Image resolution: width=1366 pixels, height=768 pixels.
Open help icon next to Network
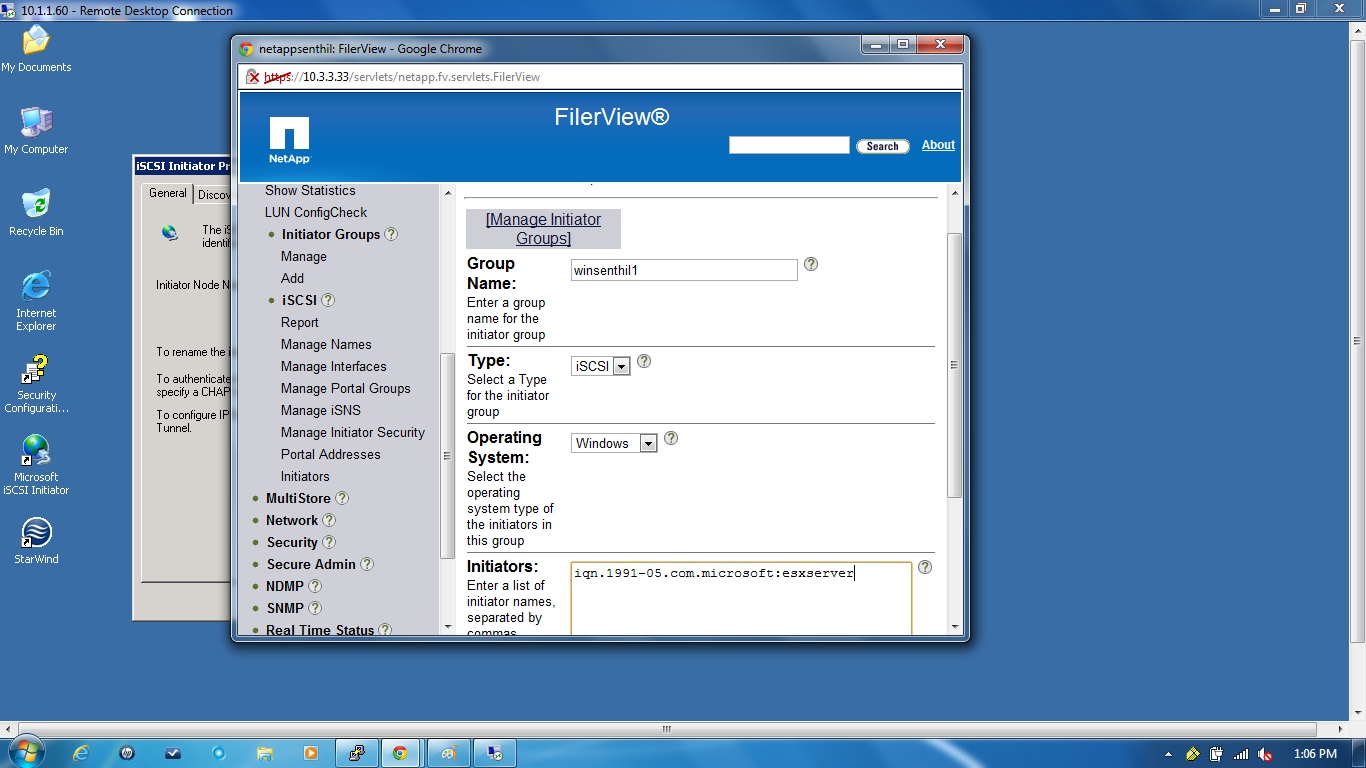click(x=329, y=520)
